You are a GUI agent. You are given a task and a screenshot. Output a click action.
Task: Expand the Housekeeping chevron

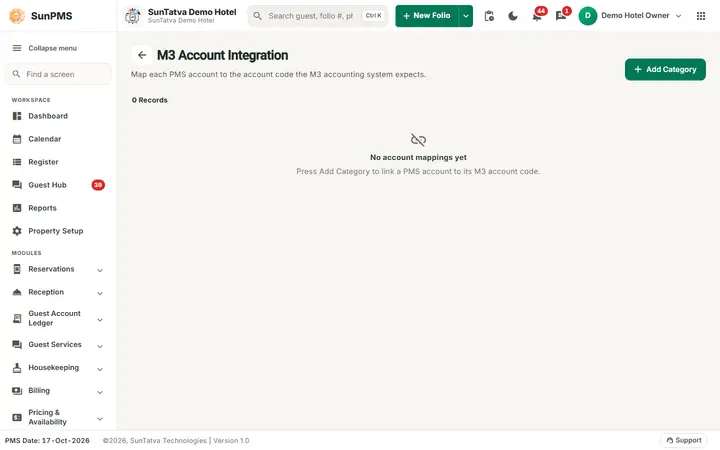point(100,369)
